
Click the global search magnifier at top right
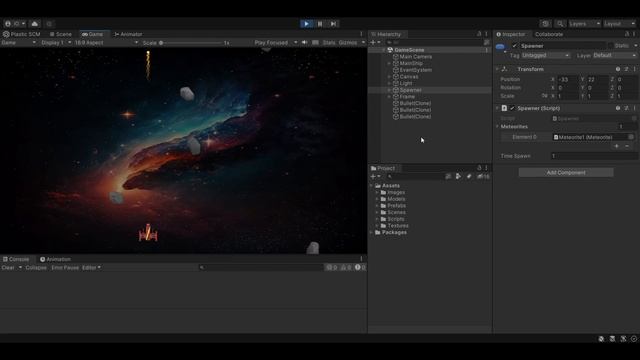point(560,24)
